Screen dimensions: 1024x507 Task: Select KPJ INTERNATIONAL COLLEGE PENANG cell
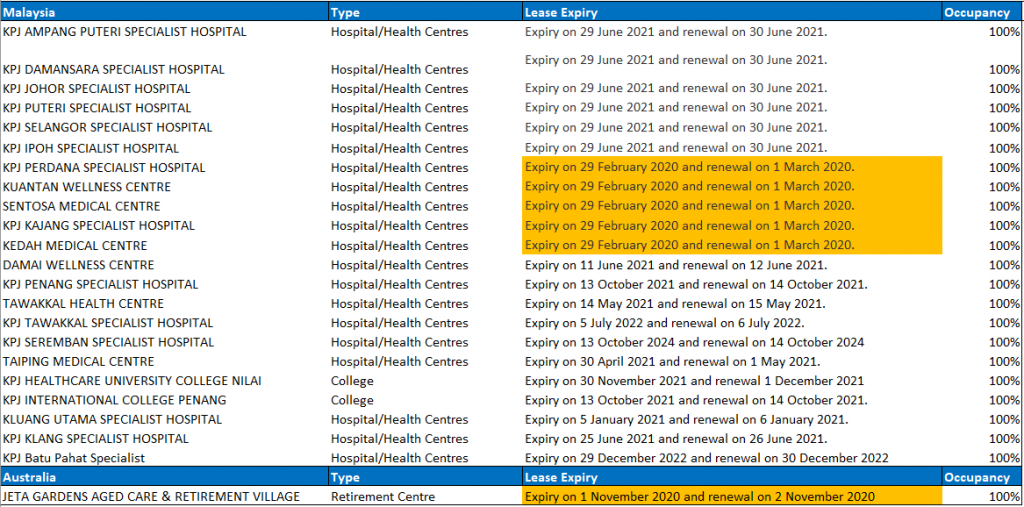(x=164, y=400)
